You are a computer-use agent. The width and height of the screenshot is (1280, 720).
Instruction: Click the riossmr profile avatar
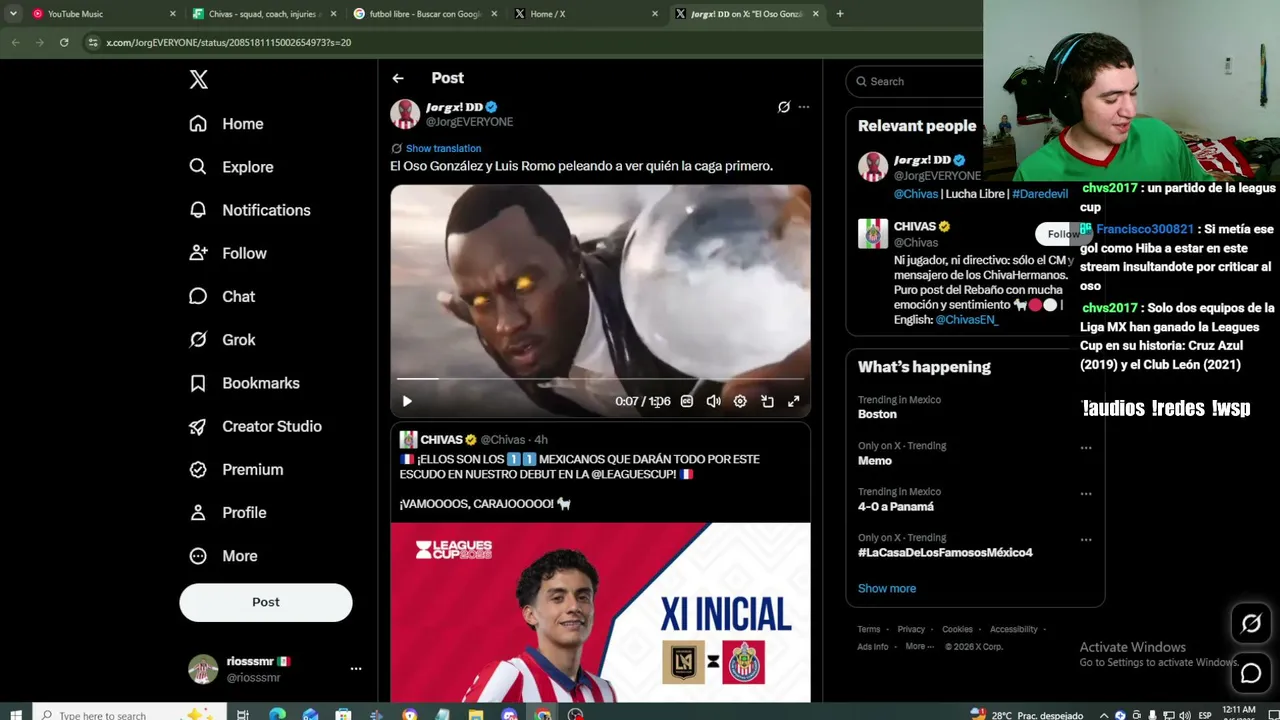[x=203, y=669]
